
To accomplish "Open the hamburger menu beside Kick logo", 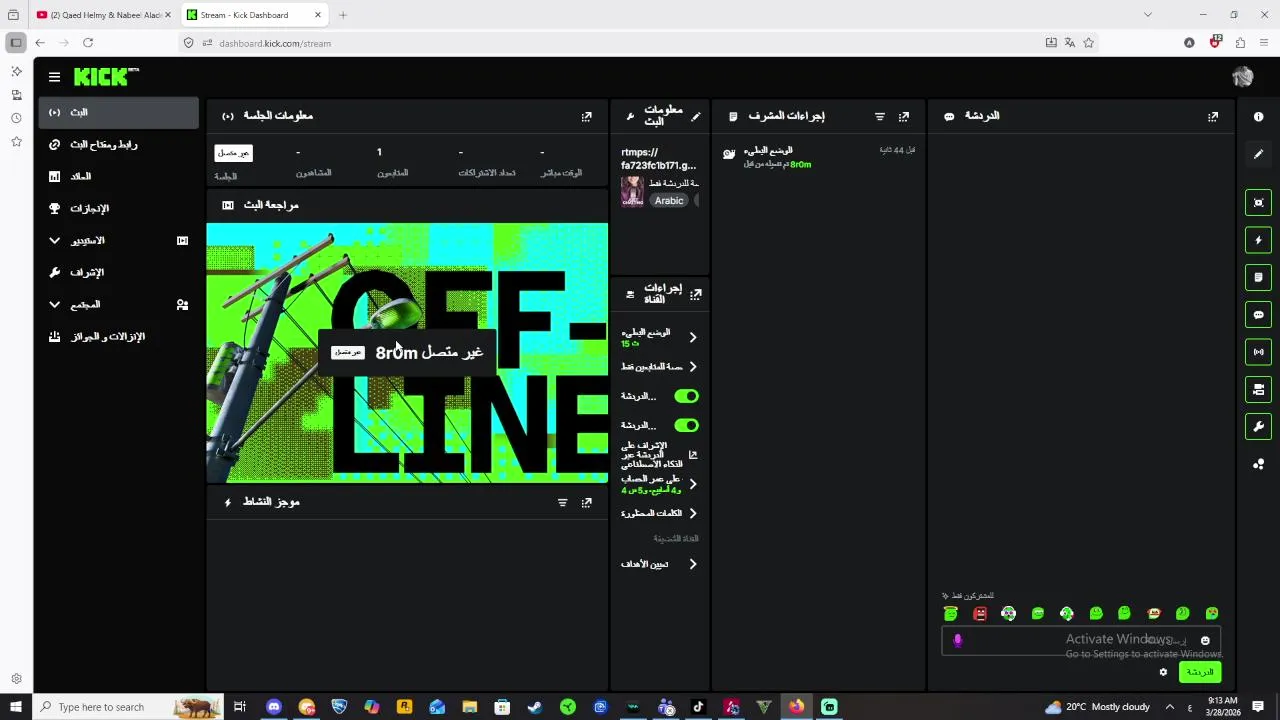I will (x=54, y=76).
